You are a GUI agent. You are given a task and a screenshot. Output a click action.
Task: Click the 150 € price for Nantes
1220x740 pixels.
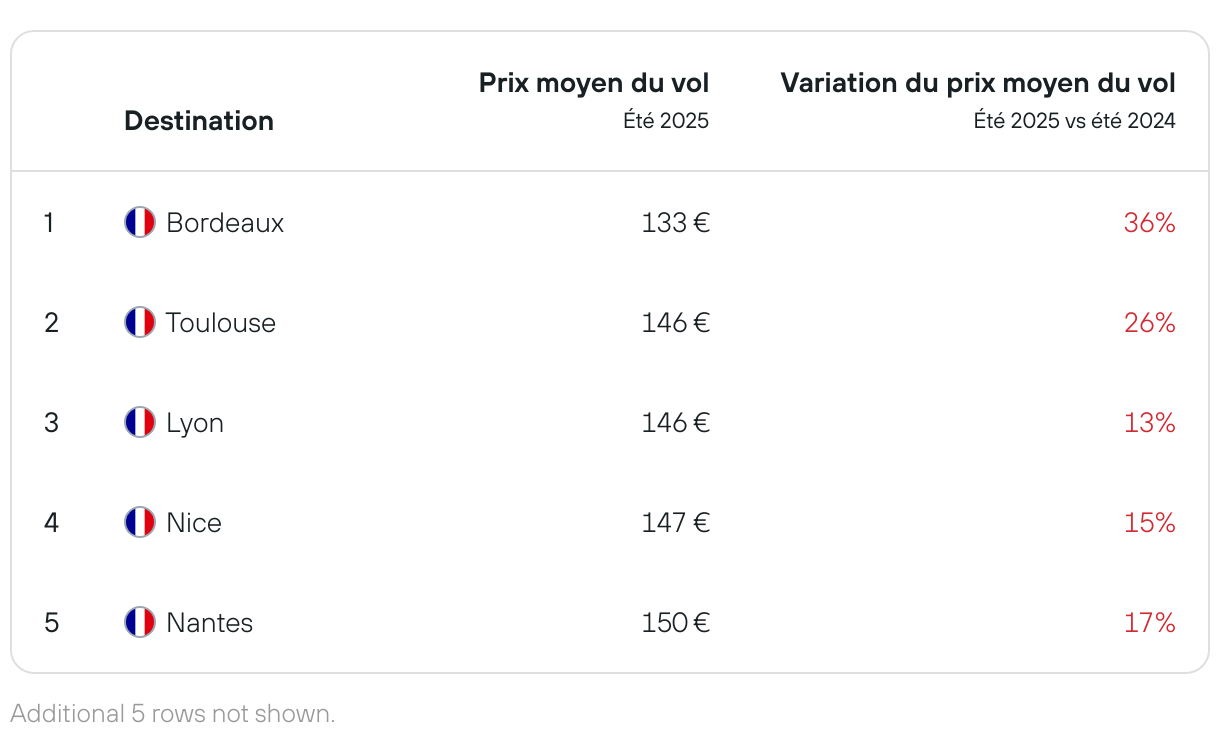pos(676,622)
